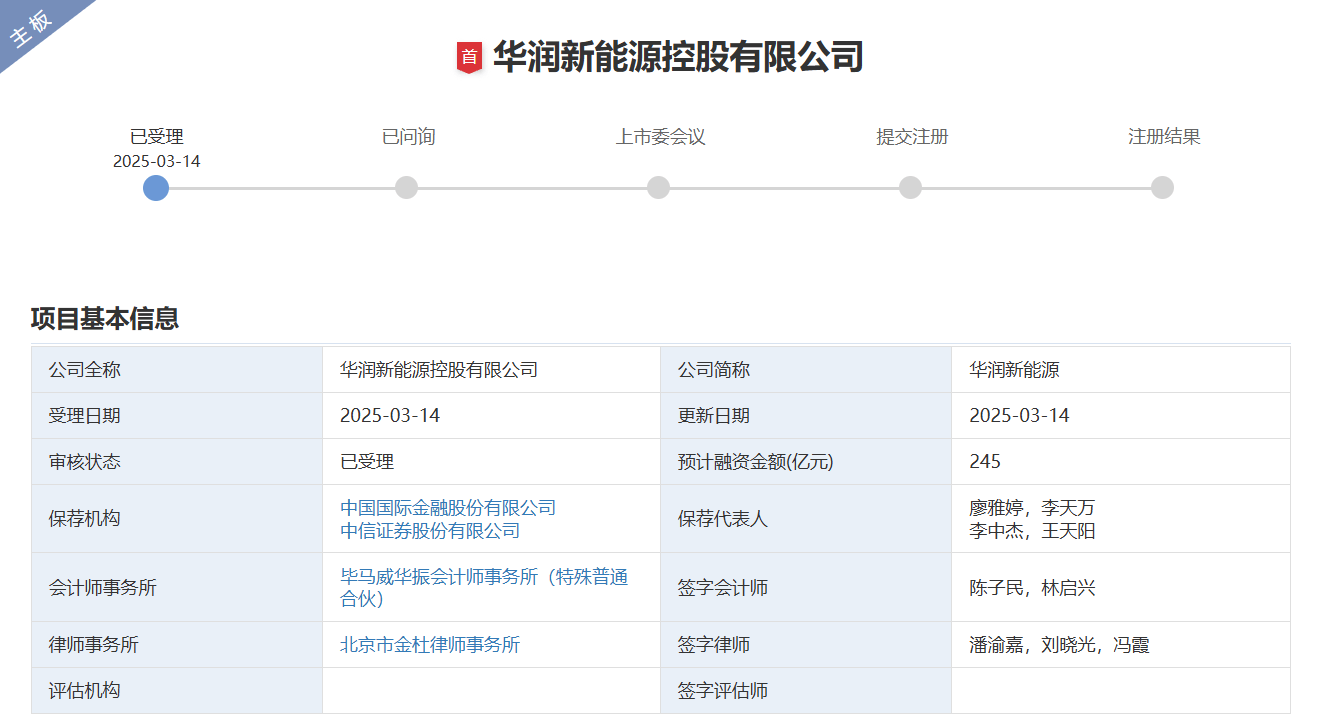Select the signing lawyers 潘渝嘉，刘晓光，冯震
Viewport: 1321px width, 727px height.
coord(1059,645)
